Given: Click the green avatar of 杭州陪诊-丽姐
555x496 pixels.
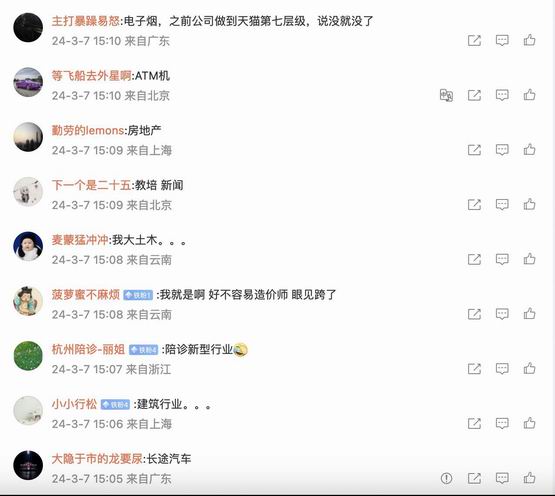Looking at the screenshot, I should (x=28, y=355).
